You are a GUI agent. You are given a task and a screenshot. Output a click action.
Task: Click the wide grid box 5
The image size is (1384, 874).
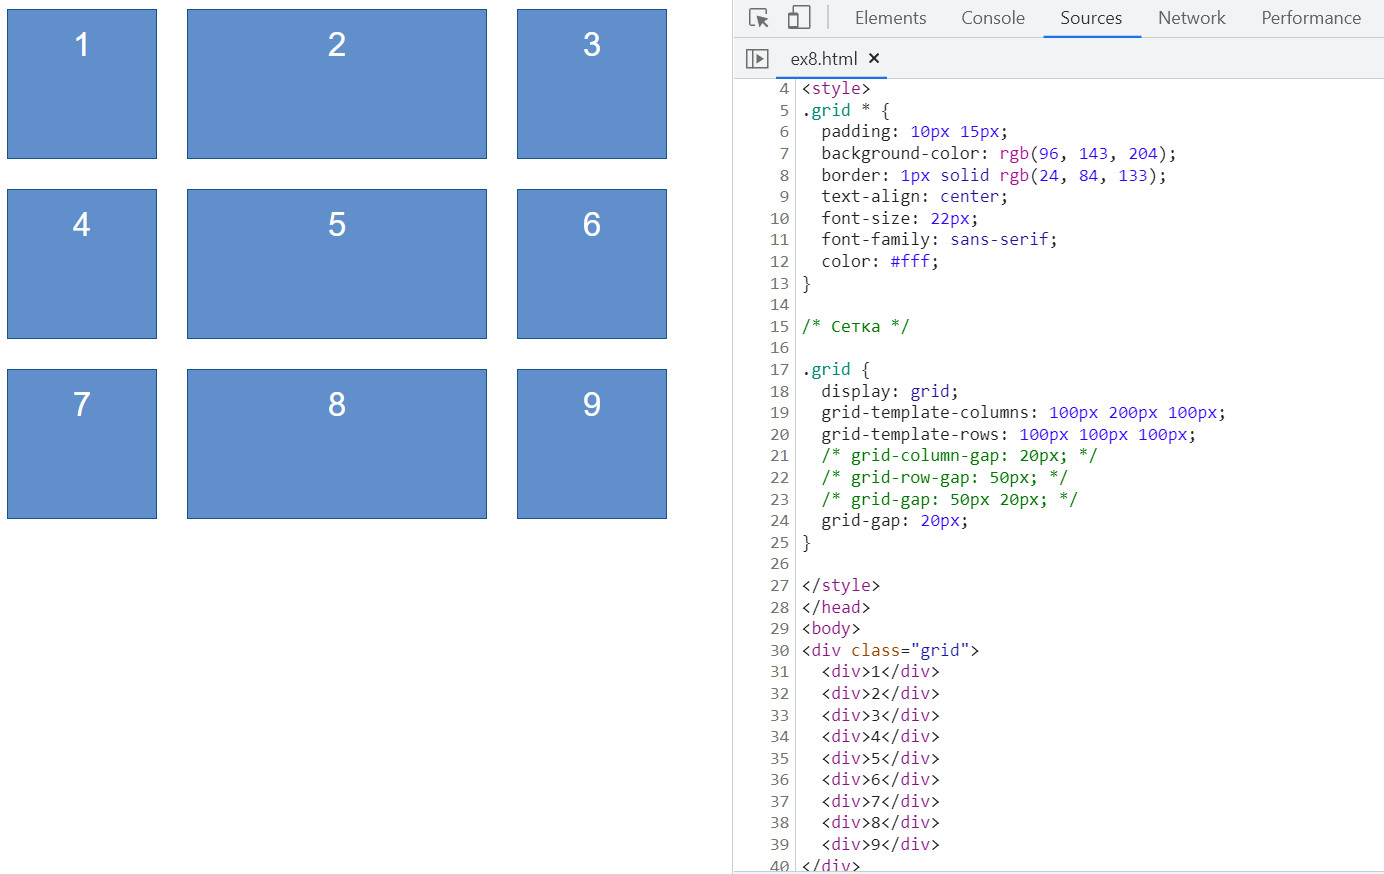(337, 264)
